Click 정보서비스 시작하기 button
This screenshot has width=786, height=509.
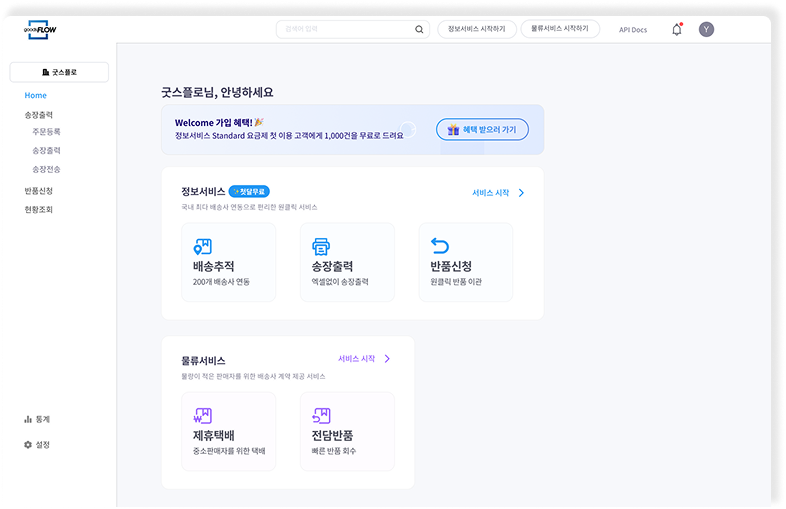pyautogui.click(x=477, y=29)
